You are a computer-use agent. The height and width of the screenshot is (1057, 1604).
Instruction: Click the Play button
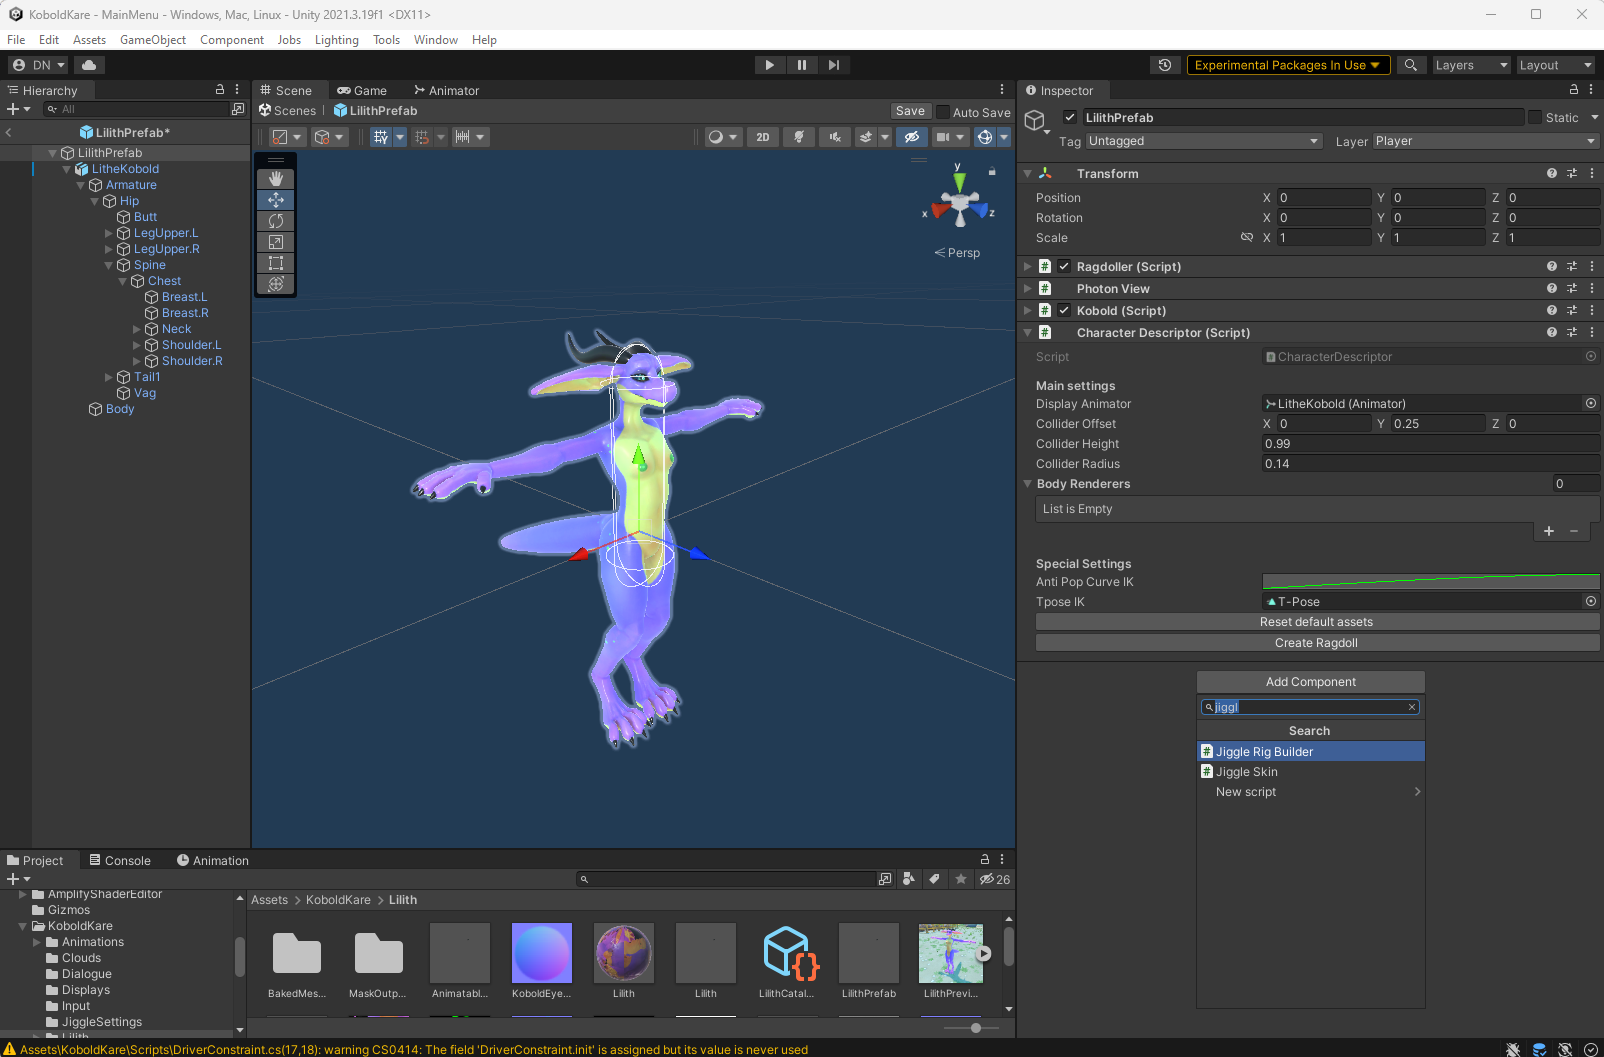pos(769,65)
